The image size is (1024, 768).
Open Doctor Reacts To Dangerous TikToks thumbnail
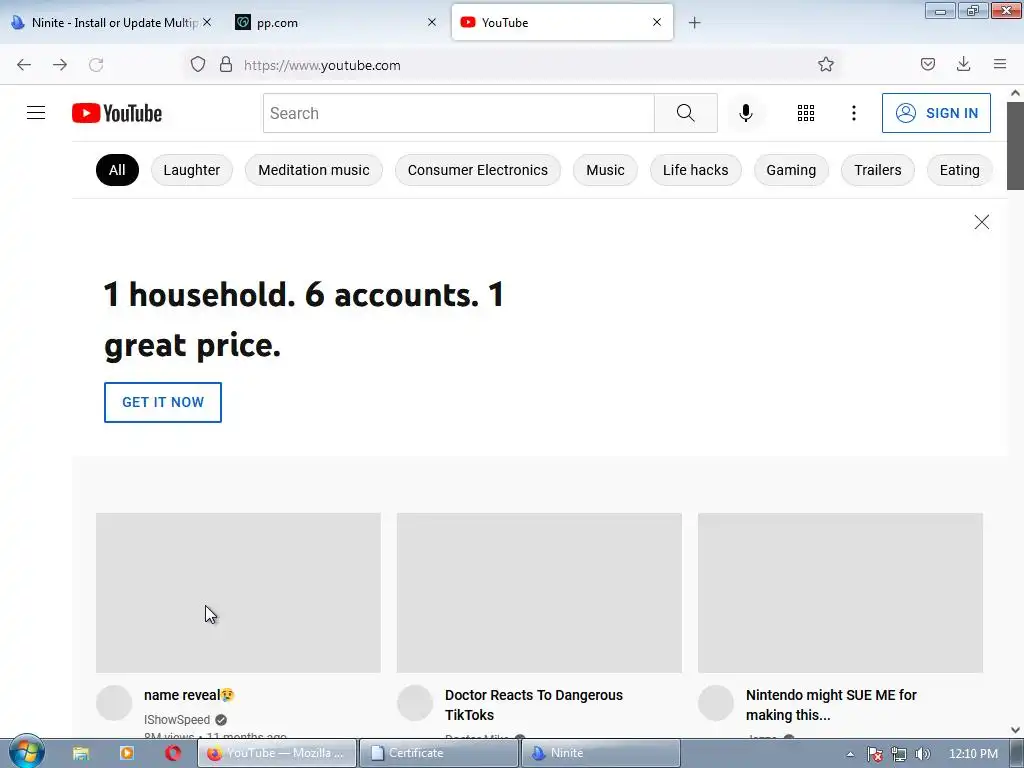tap(539, 592)
